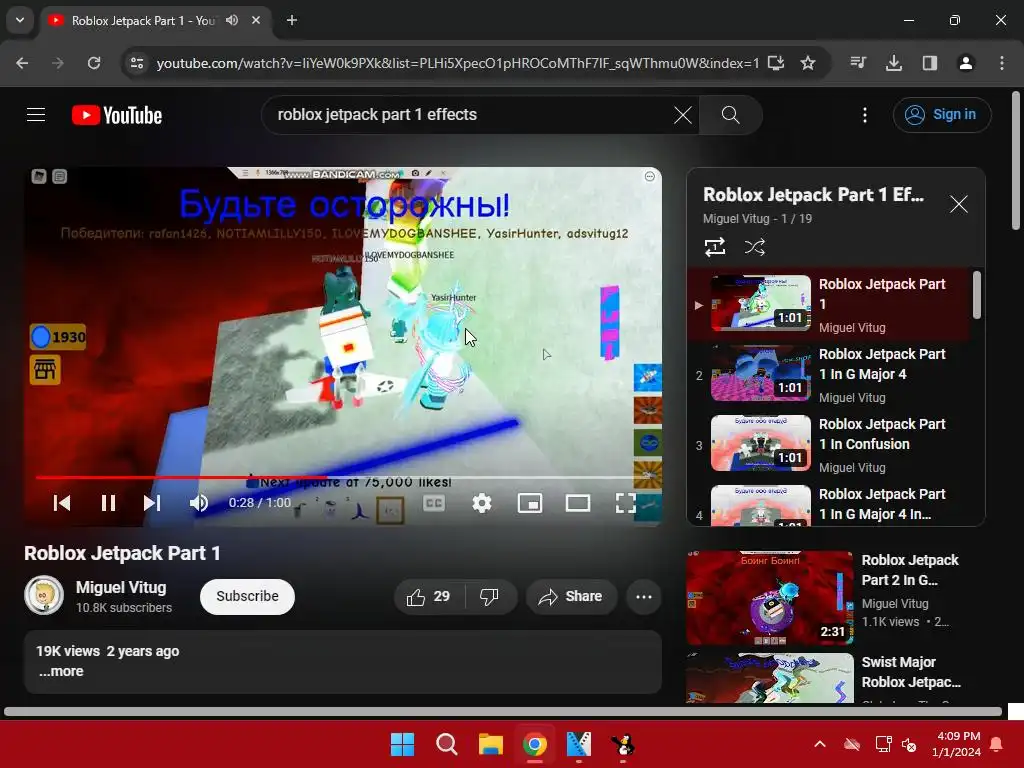Open Chrome downloads

click(894, 63)
